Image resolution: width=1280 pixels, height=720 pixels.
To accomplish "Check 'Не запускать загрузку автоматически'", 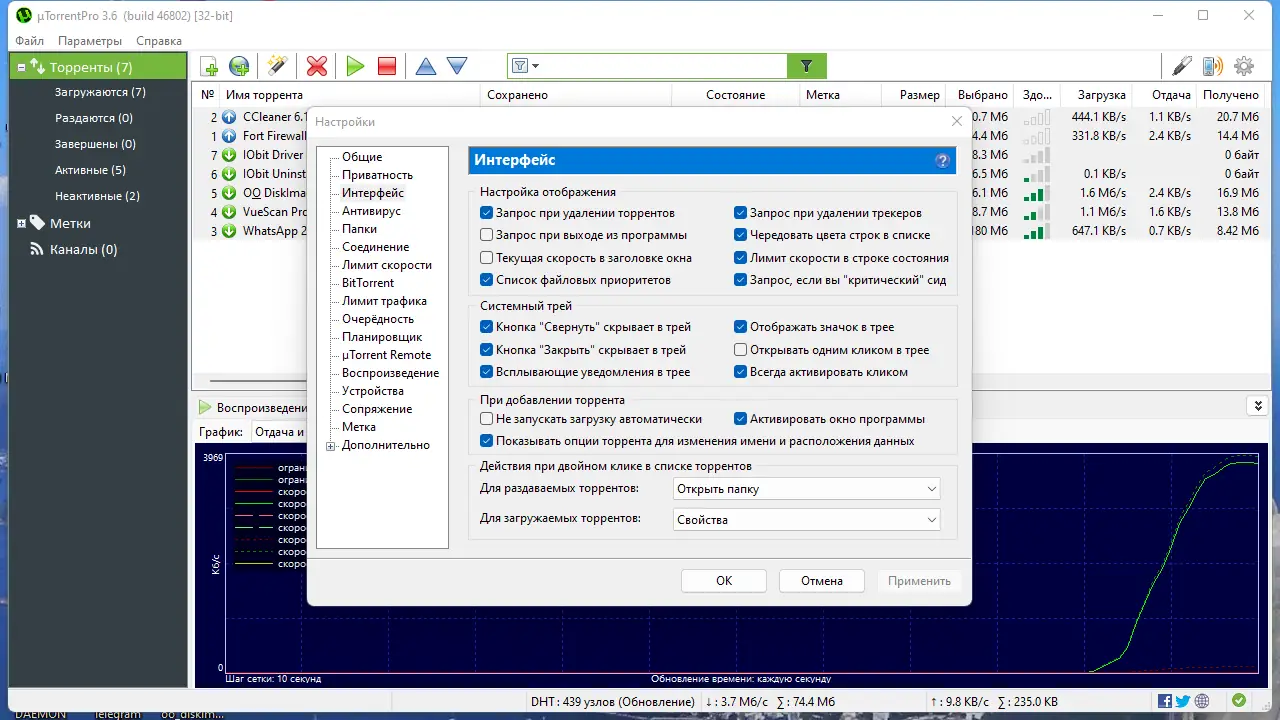I will [x=486, y=419].
